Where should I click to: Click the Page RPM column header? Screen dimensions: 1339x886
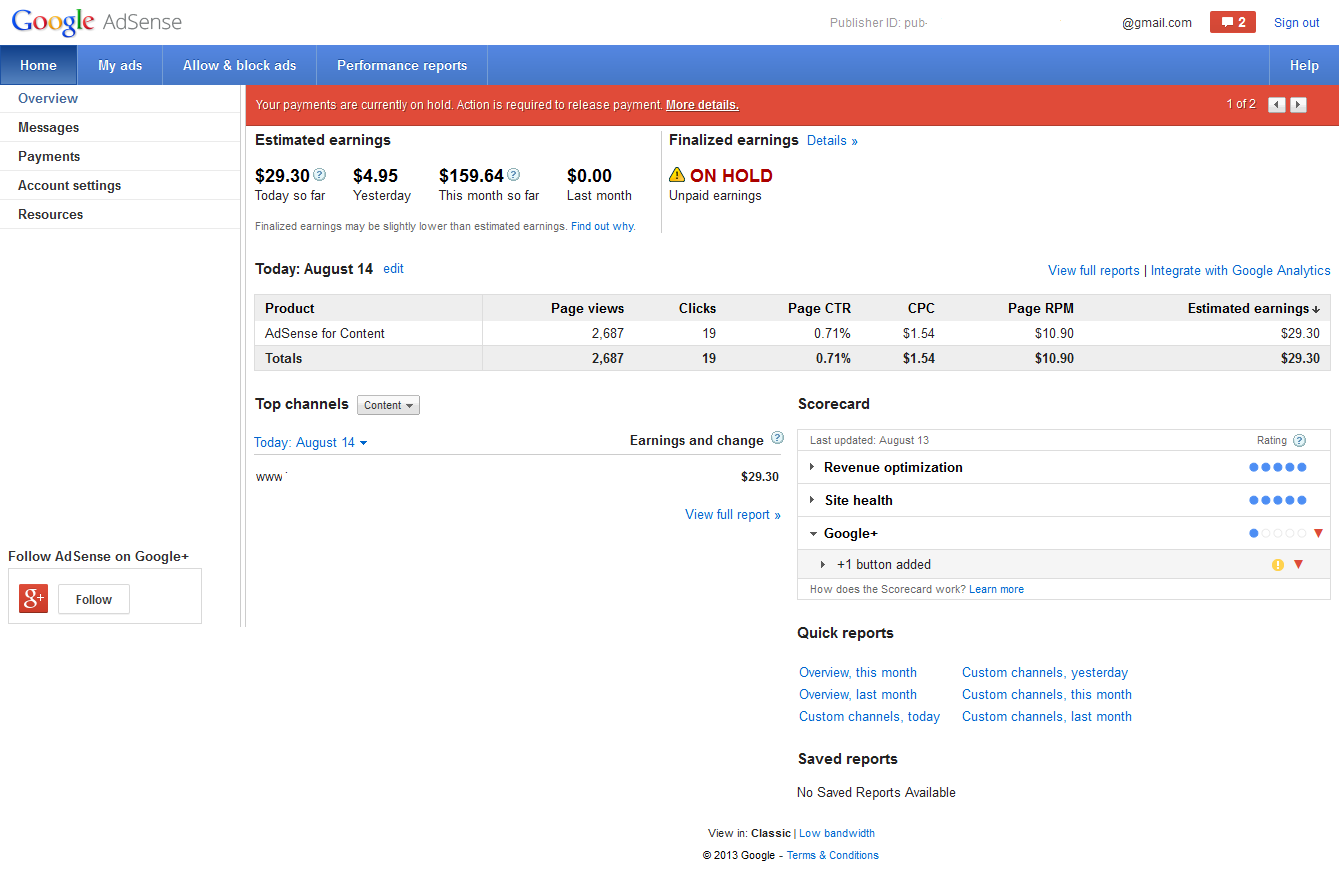click(1041, 308)
